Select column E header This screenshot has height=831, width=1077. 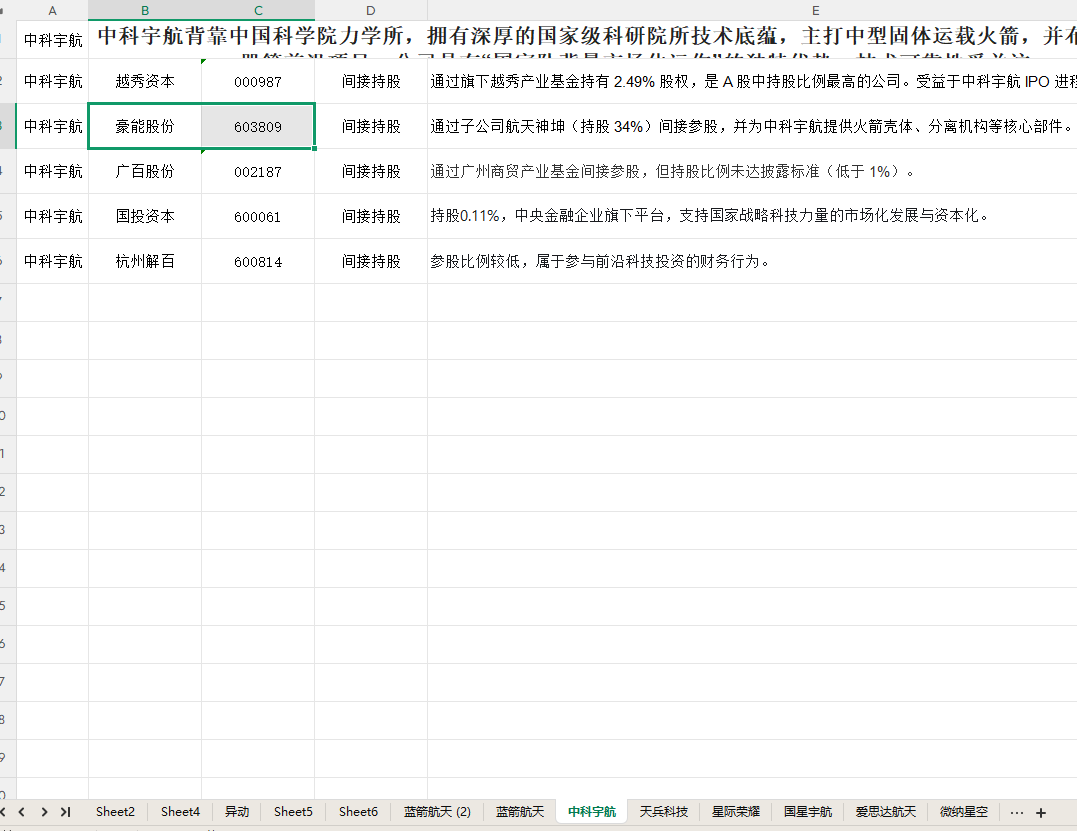click(815, 10)
